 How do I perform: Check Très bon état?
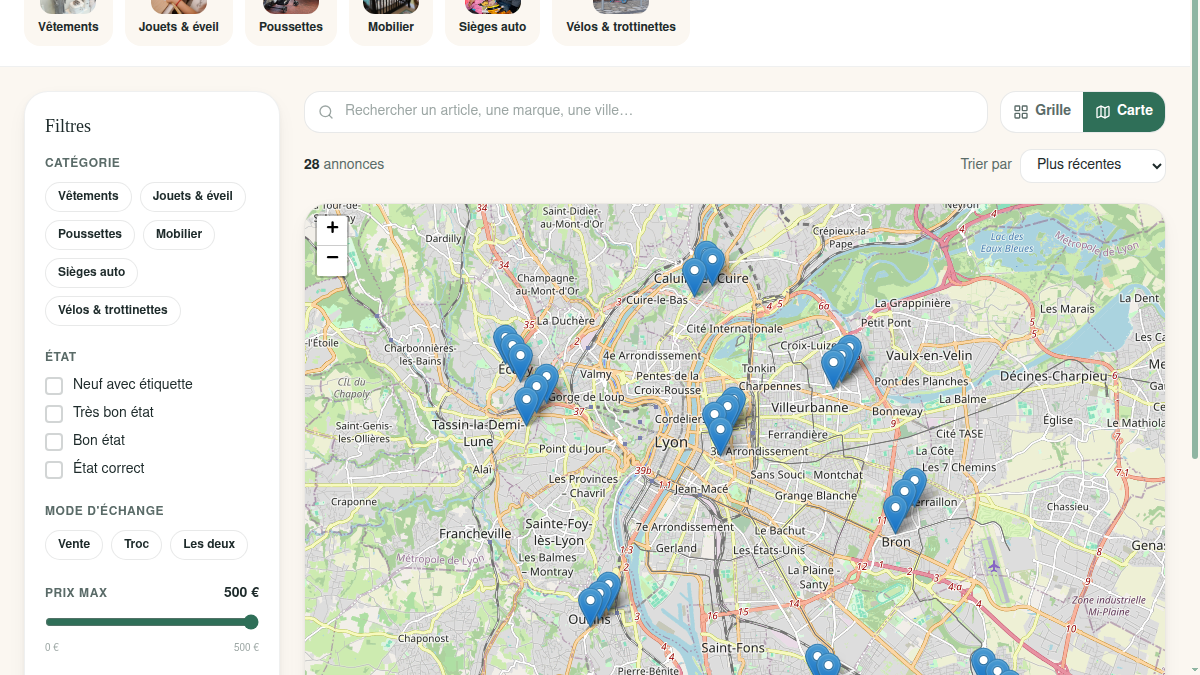[x=54, y=413]
